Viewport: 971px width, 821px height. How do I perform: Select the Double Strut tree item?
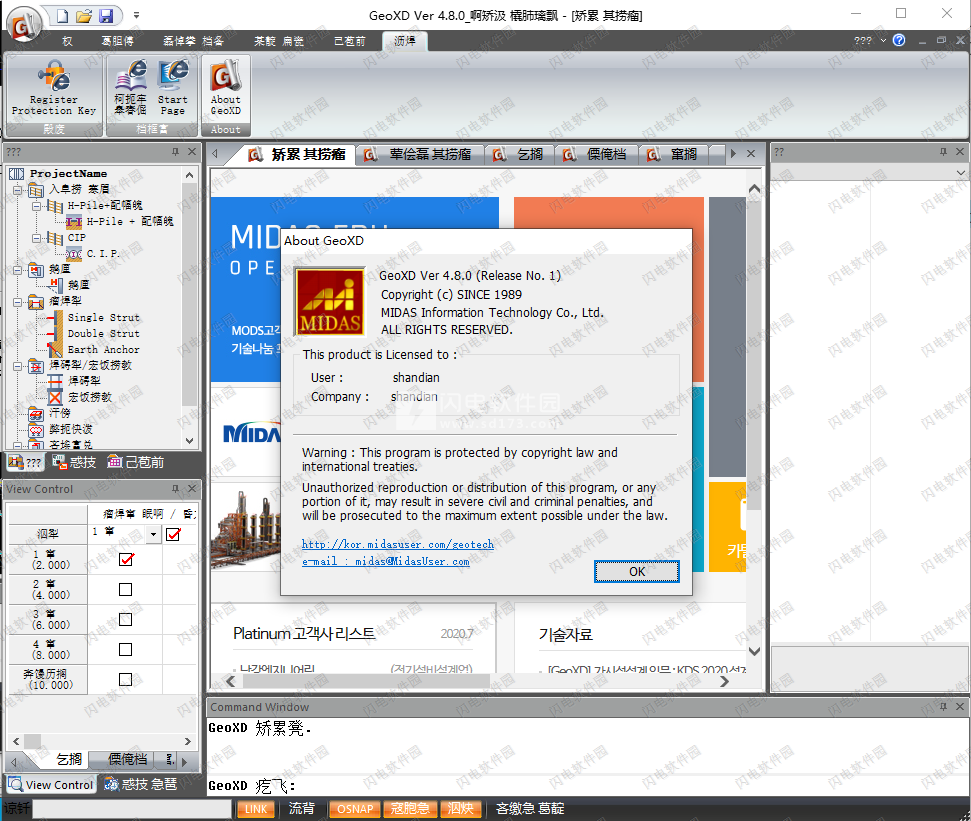pyautogui.click(x=103, y=333)
